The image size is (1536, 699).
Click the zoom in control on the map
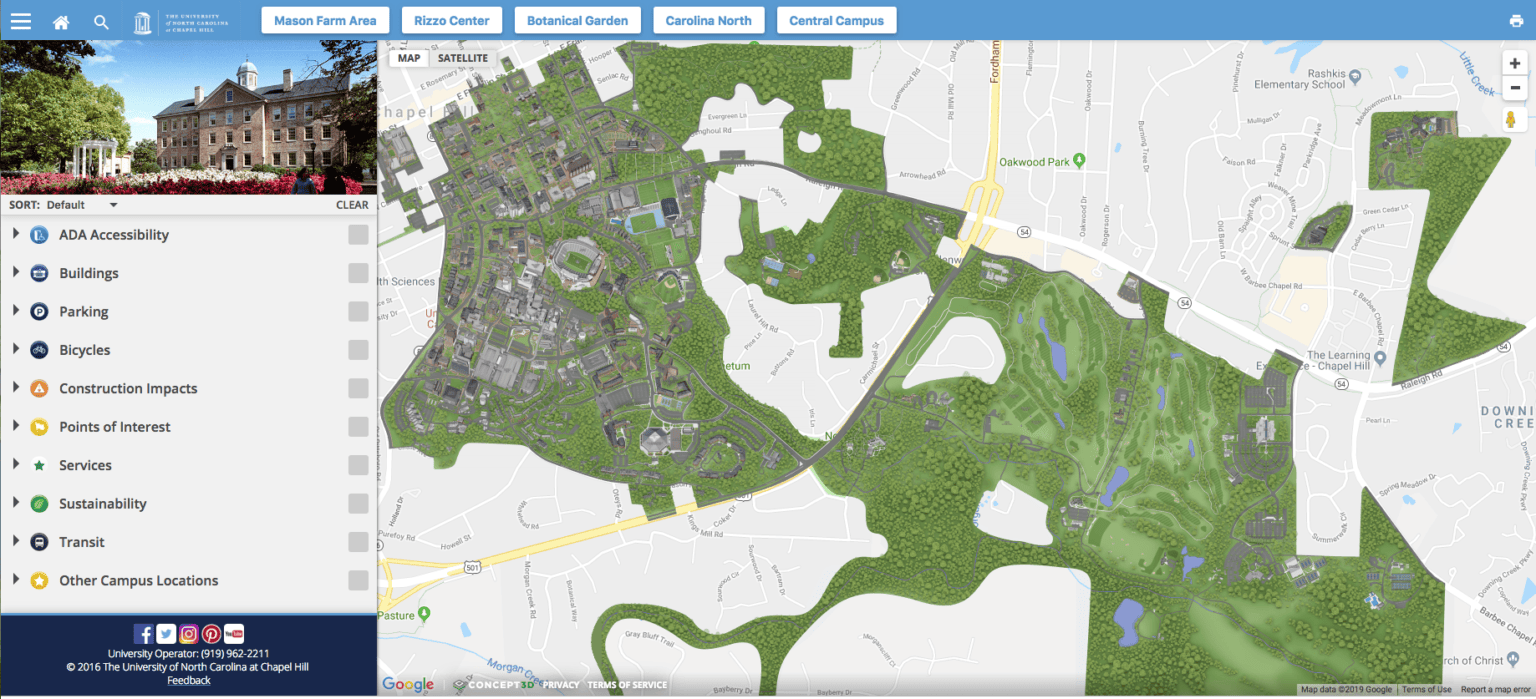pos(1515,62)
